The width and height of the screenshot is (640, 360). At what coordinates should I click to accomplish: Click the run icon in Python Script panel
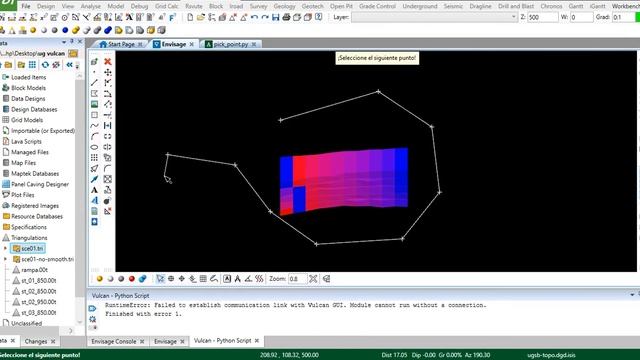click(x=93, y=308)
